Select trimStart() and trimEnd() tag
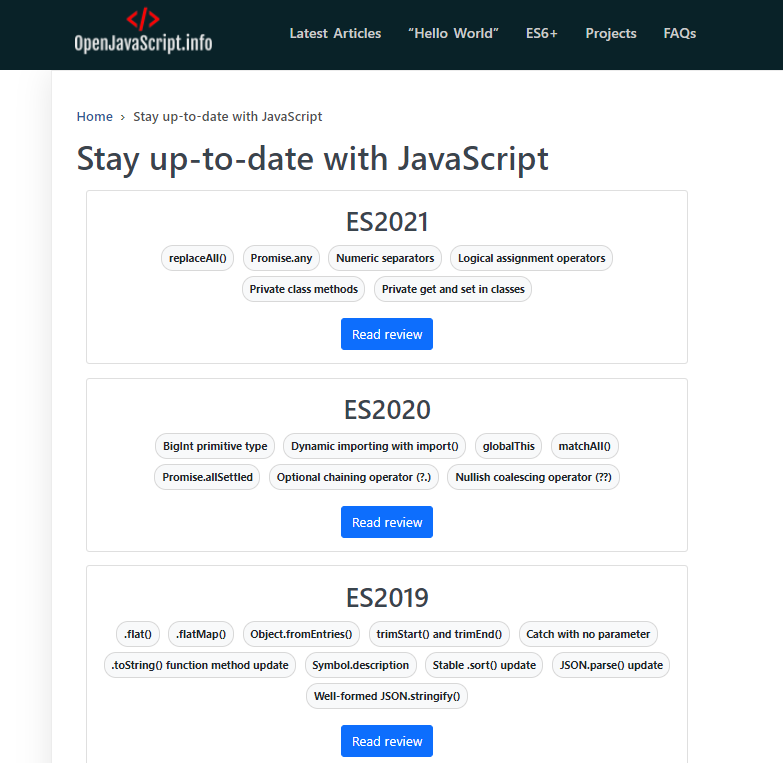This screenshot has height=781, width=783. [439, 634]
